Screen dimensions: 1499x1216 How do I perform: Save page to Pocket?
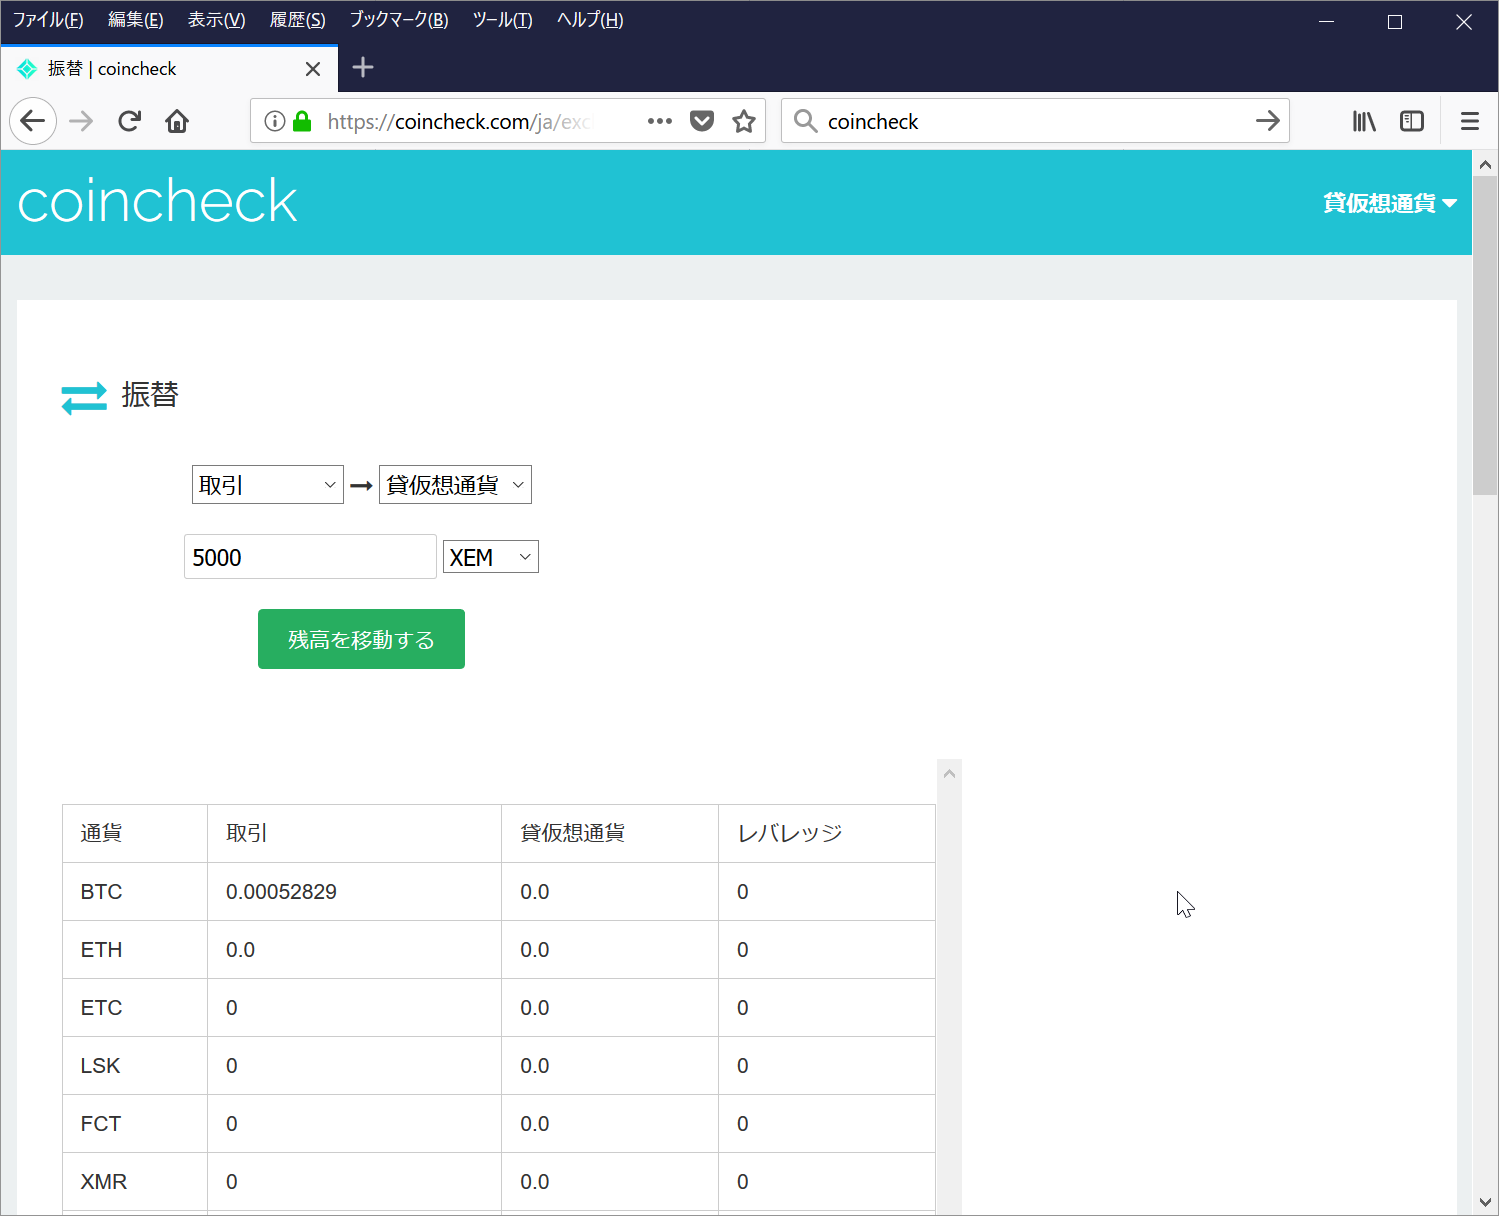[x=703, y=121]
